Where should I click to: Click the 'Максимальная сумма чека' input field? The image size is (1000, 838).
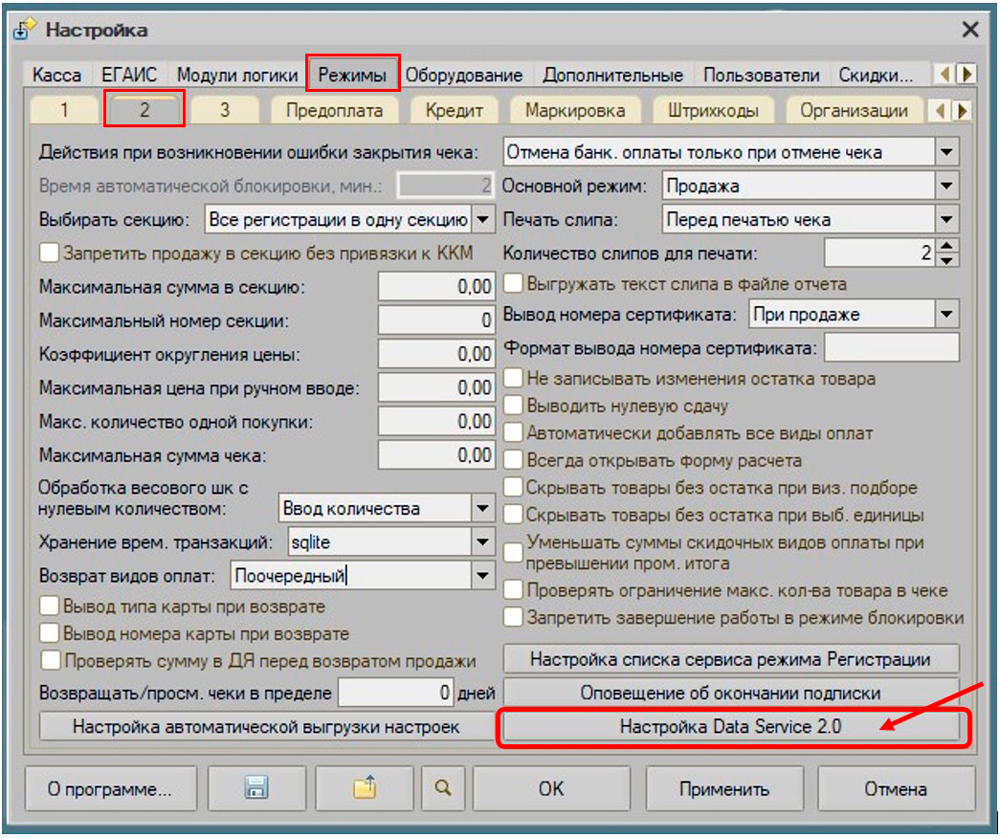(x=436, y=456)
